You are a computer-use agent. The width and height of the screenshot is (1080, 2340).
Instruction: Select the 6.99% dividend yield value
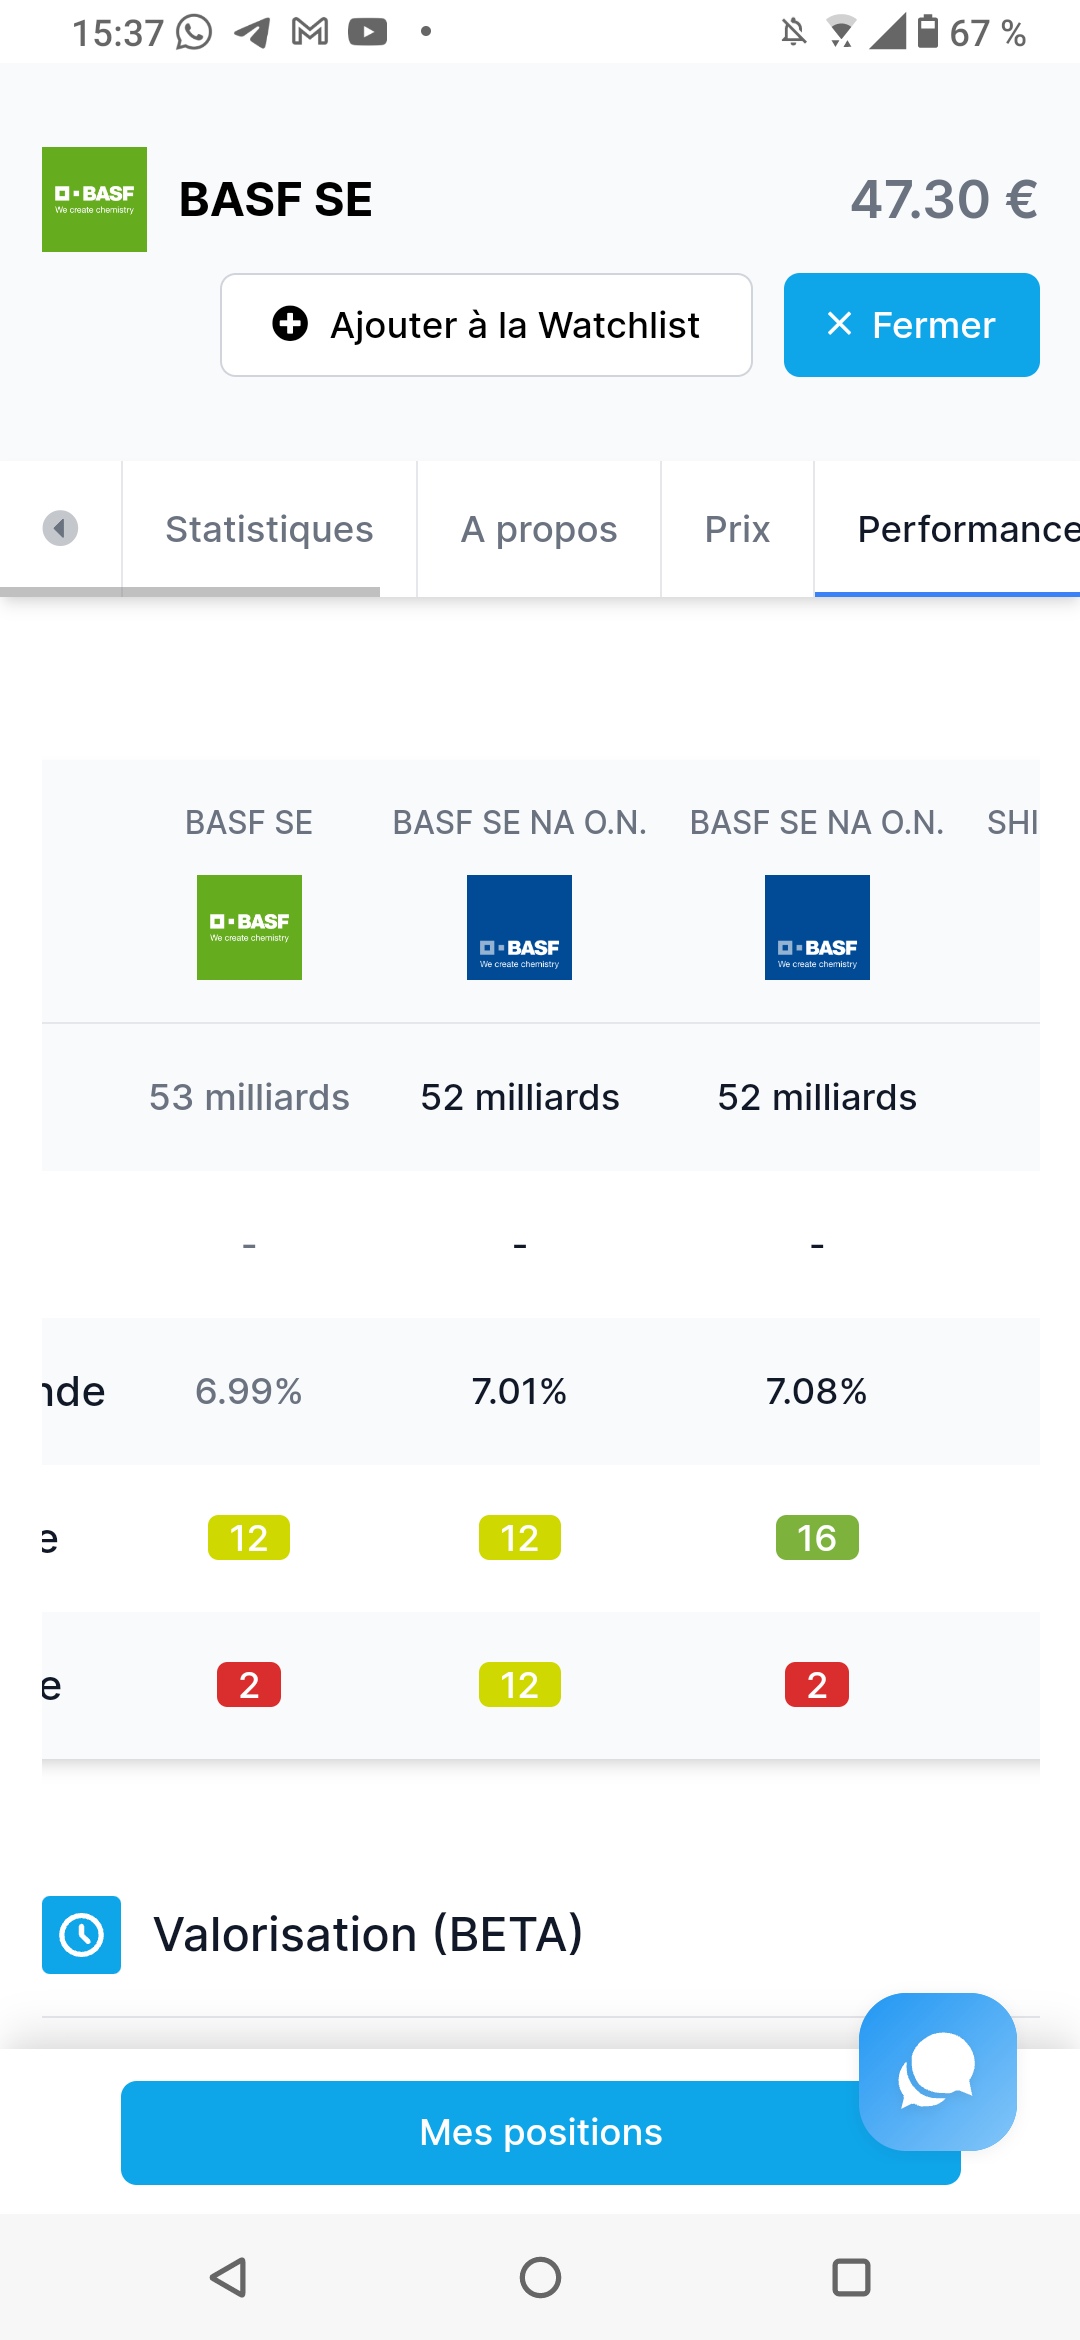[x=249, y=1391]
